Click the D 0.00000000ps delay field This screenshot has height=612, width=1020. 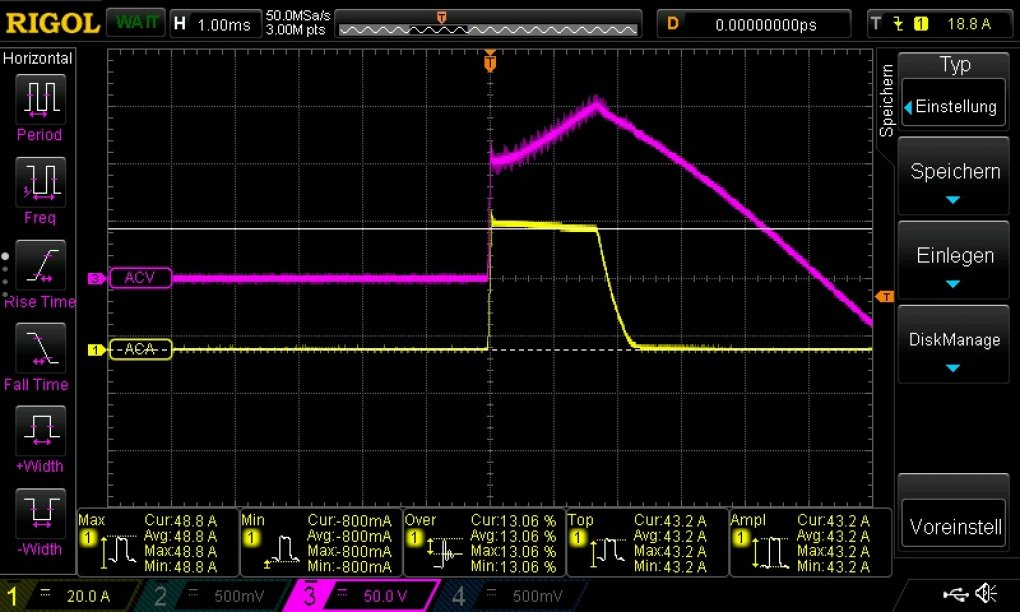753,24
